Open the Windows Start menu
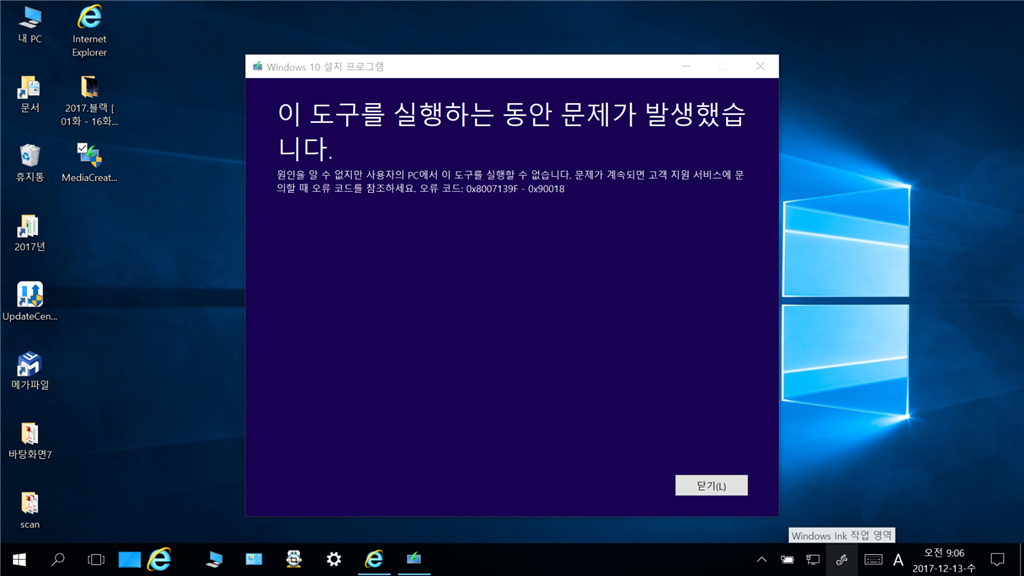 click(19, 560)
